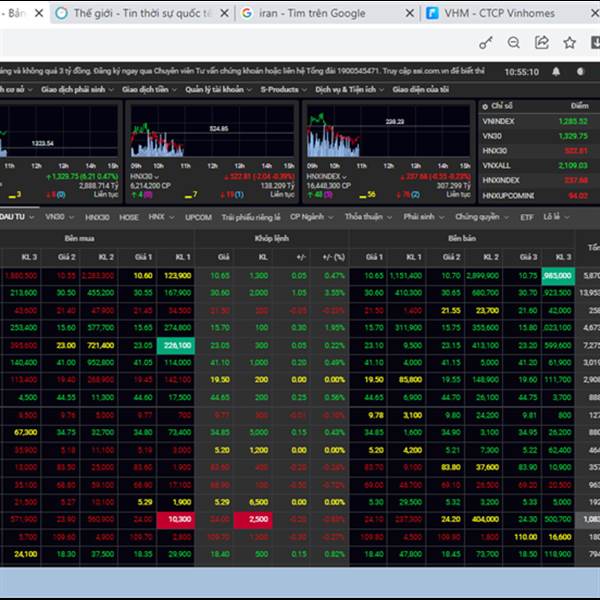Click the Bên mua group header
Screen dimensions: 600x600
79,238
